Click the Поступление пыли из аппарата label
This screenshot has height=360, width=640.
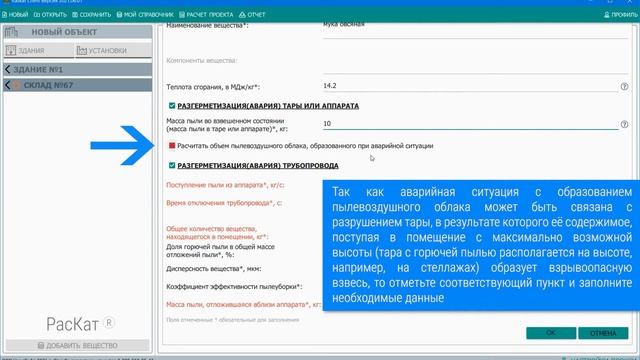pos(225,185)
